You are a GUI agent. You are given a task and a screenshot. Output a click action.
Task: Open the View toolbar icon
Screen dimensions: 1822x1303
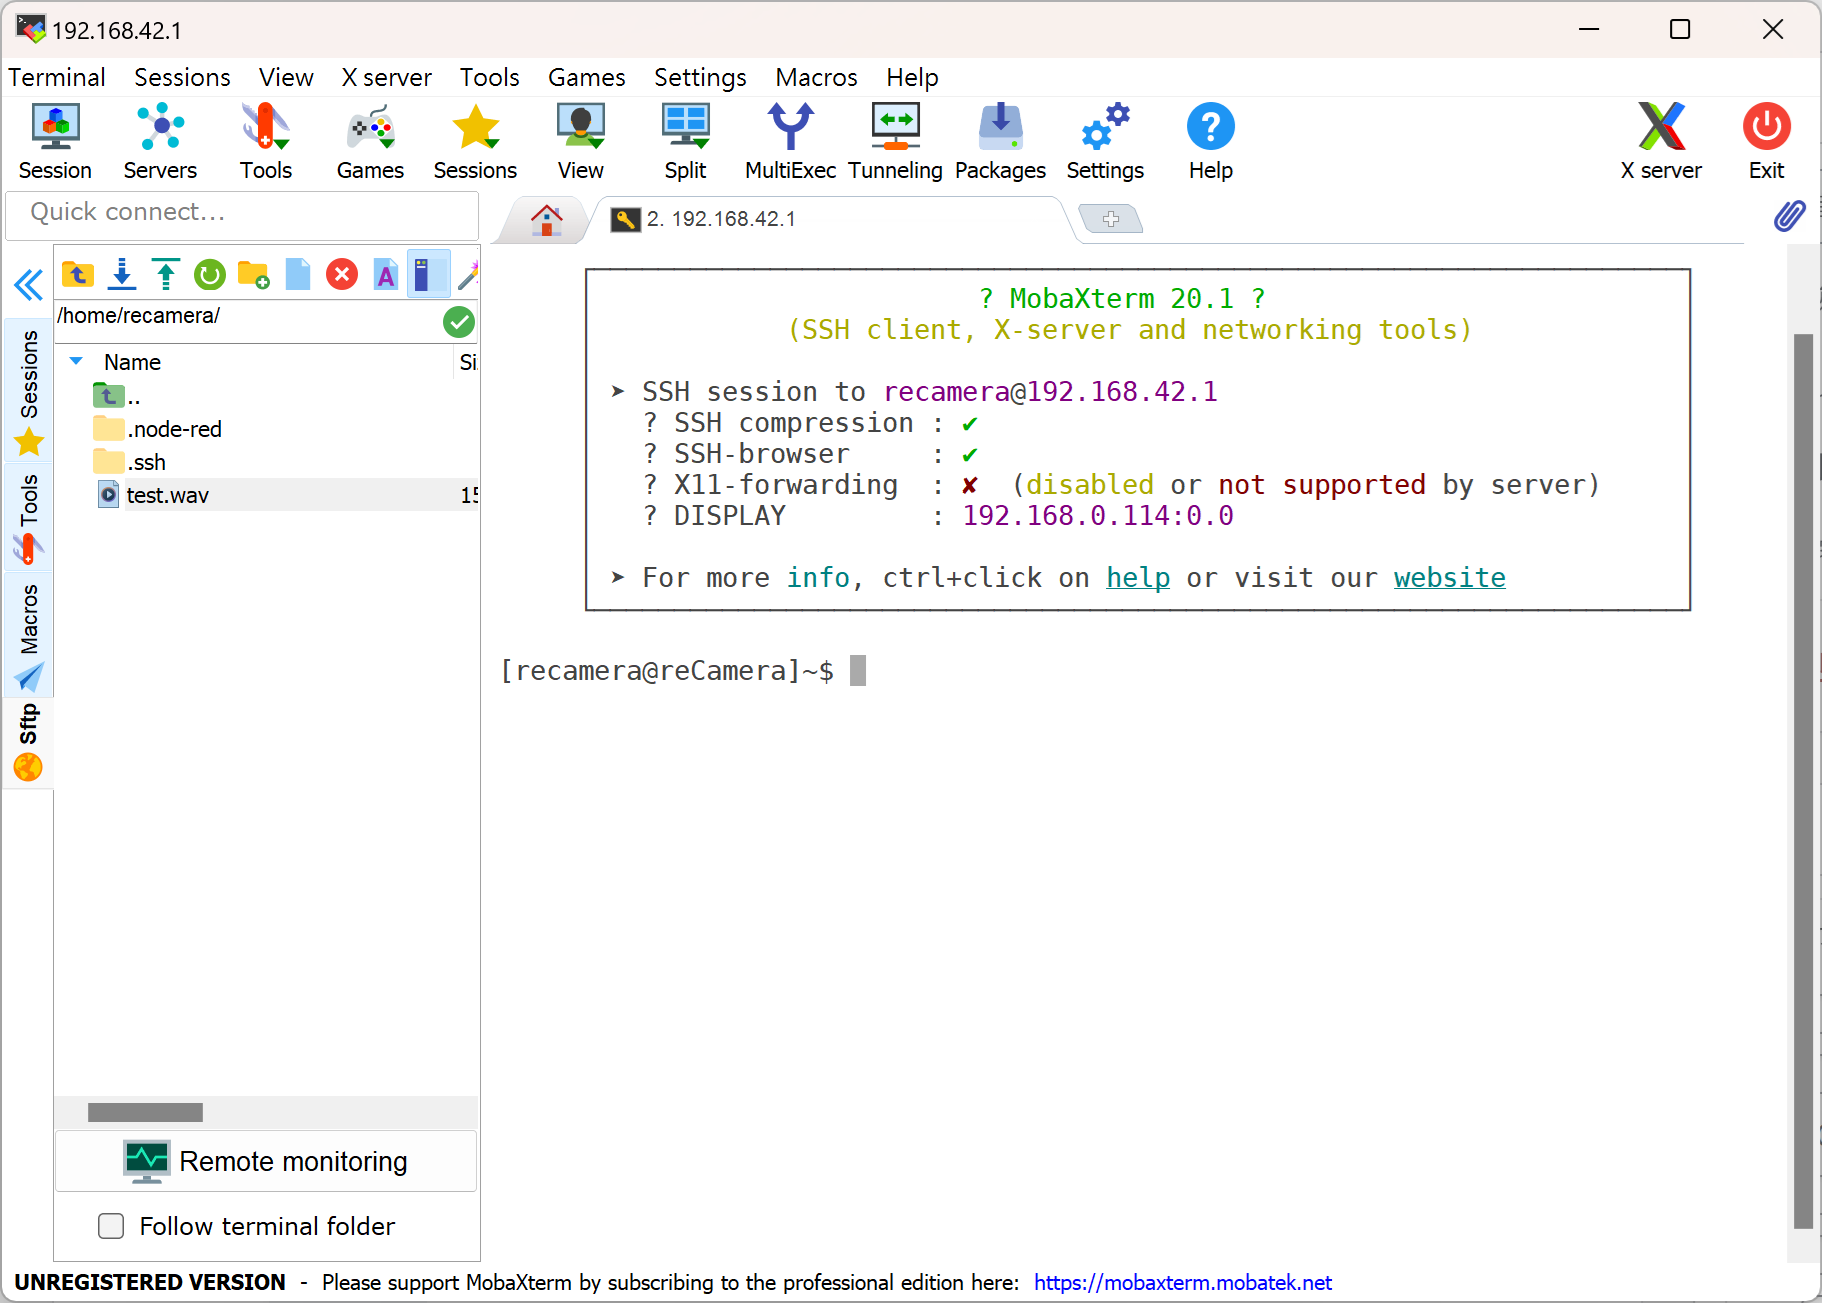[x=580, y=141]
